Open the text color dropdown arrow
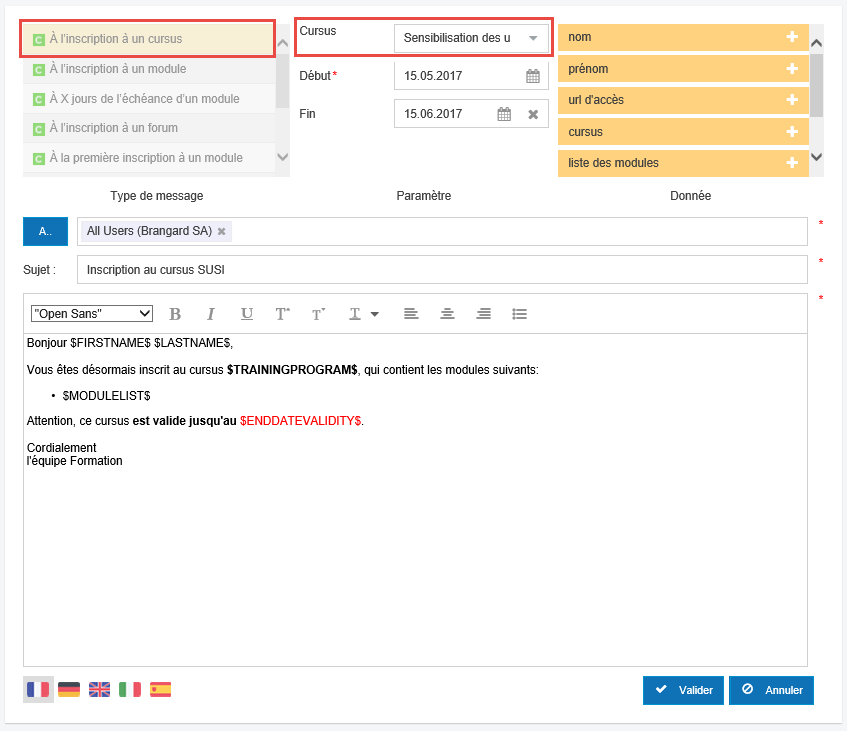847x731 pixels. coord(375,314)
